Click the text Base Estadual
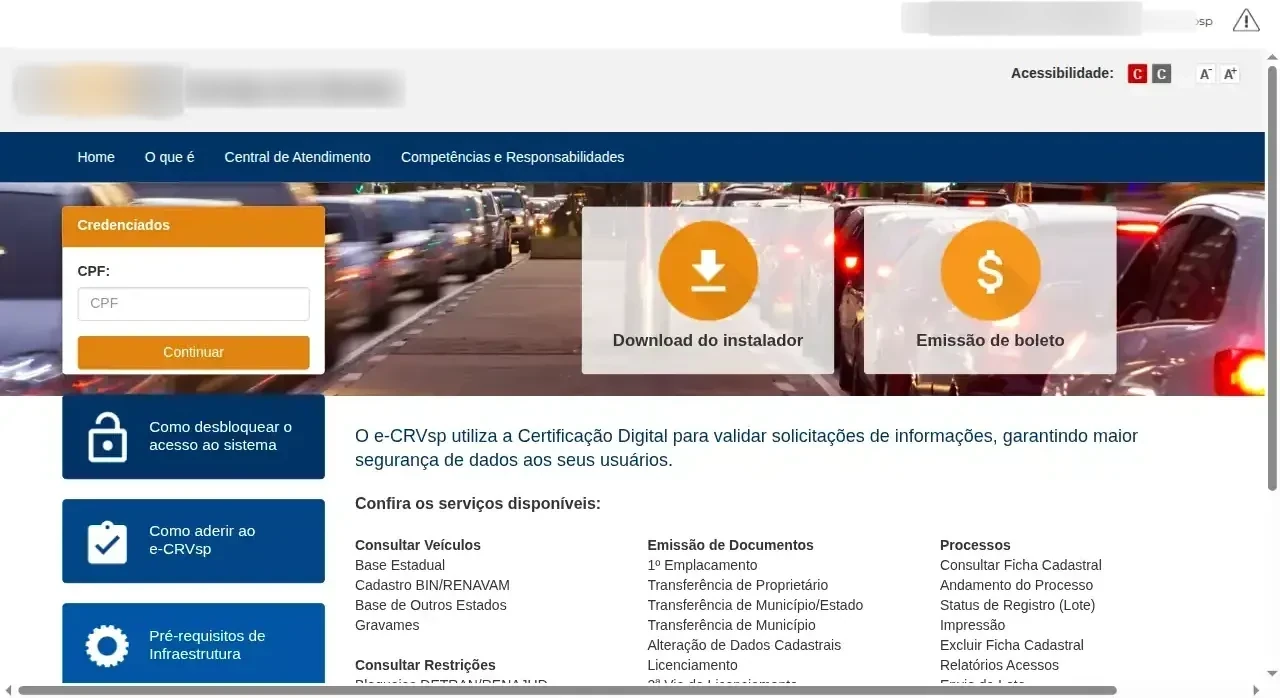This screenshot has height=698, width=1280. (x=400, y=565)
